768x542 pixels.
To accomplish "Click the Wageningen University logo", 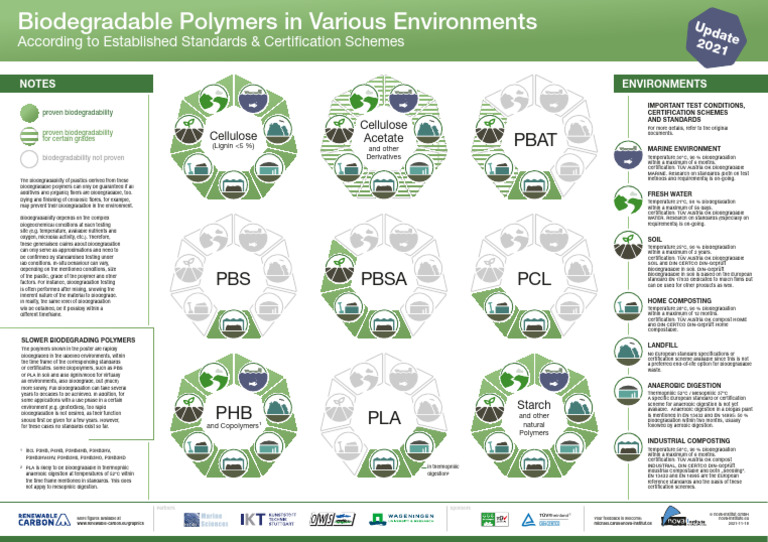I will pos(402,519).
